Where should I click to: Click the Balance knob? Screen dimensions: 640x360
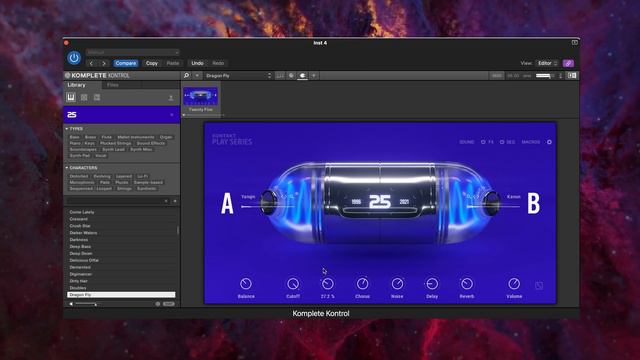[x=246, y=284]
